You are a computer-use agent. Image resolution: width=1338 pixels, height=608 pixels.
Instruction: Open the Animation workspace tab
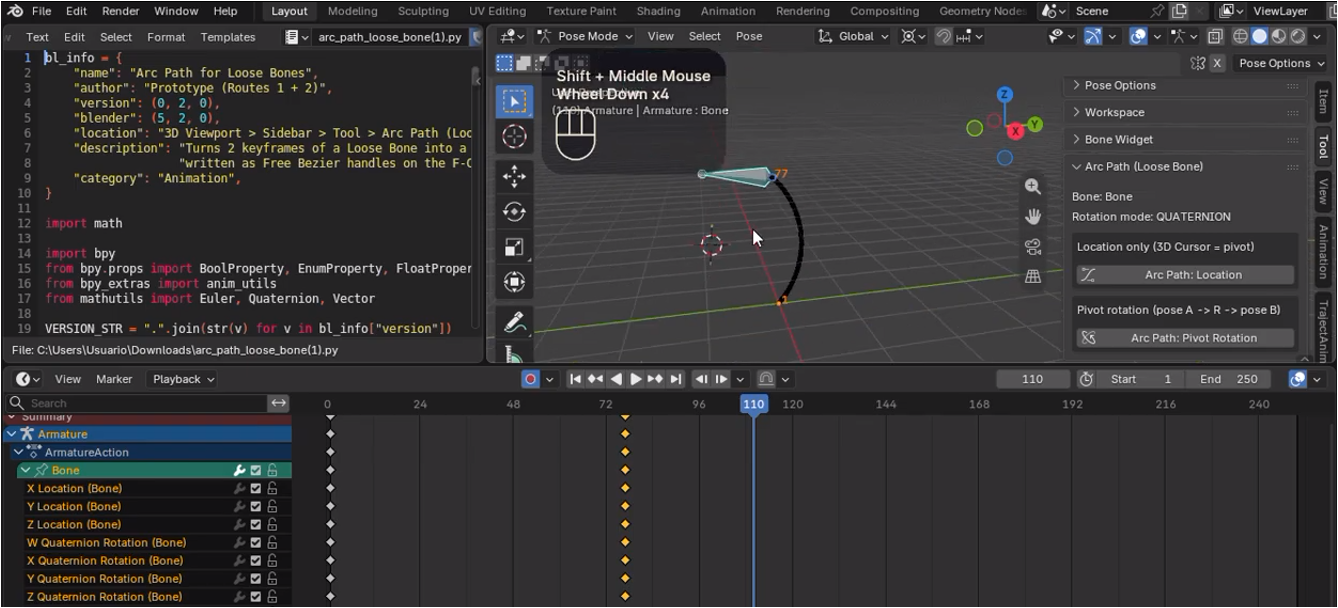click(728, 11)
